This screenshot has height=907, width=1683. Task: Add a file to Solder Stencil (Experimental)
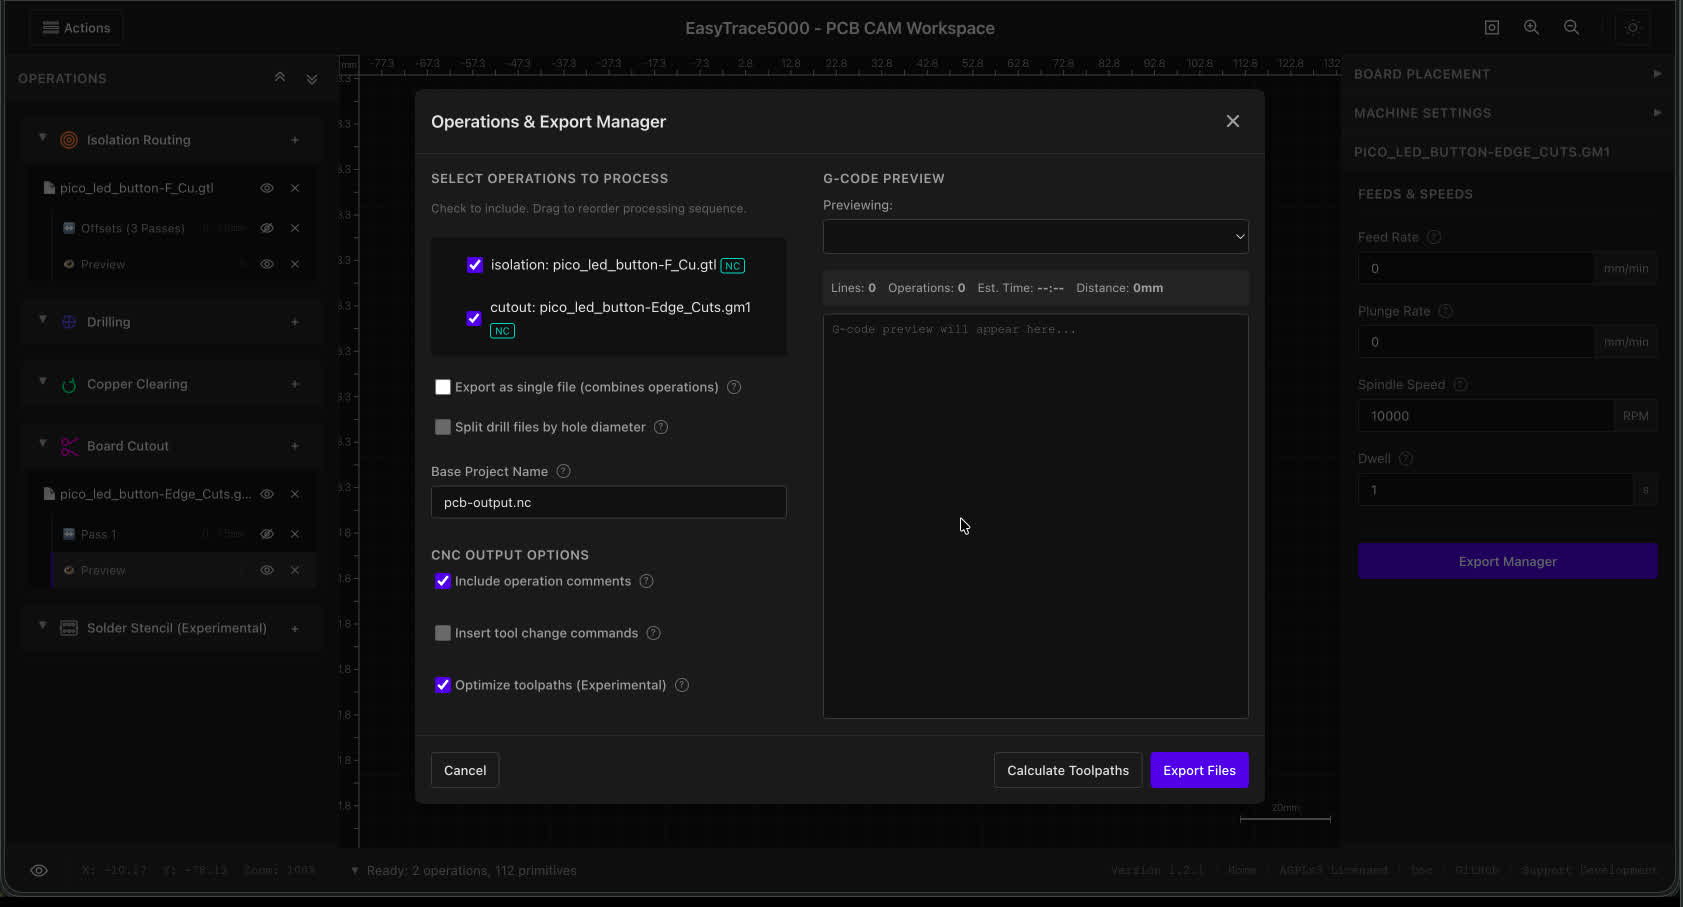click(295, 628)
